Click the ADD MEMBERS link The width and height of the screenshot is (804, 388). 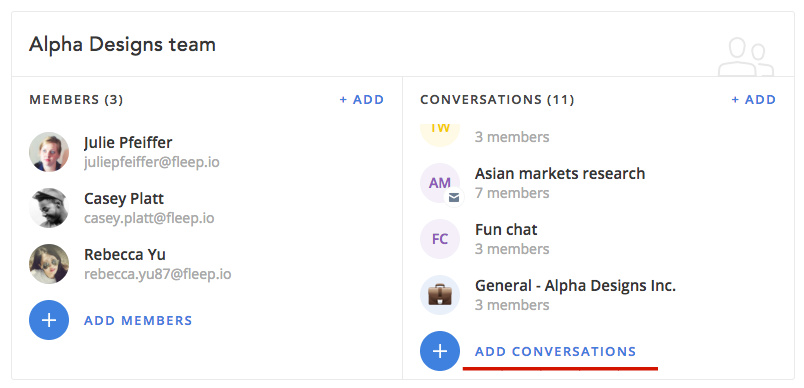click(x=138, y=320)
